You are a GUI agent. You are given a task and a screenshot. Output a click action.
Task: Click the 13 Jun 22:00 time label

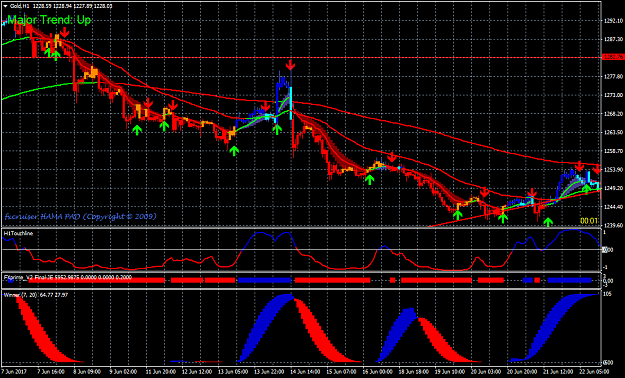click(x=269, y=372)
